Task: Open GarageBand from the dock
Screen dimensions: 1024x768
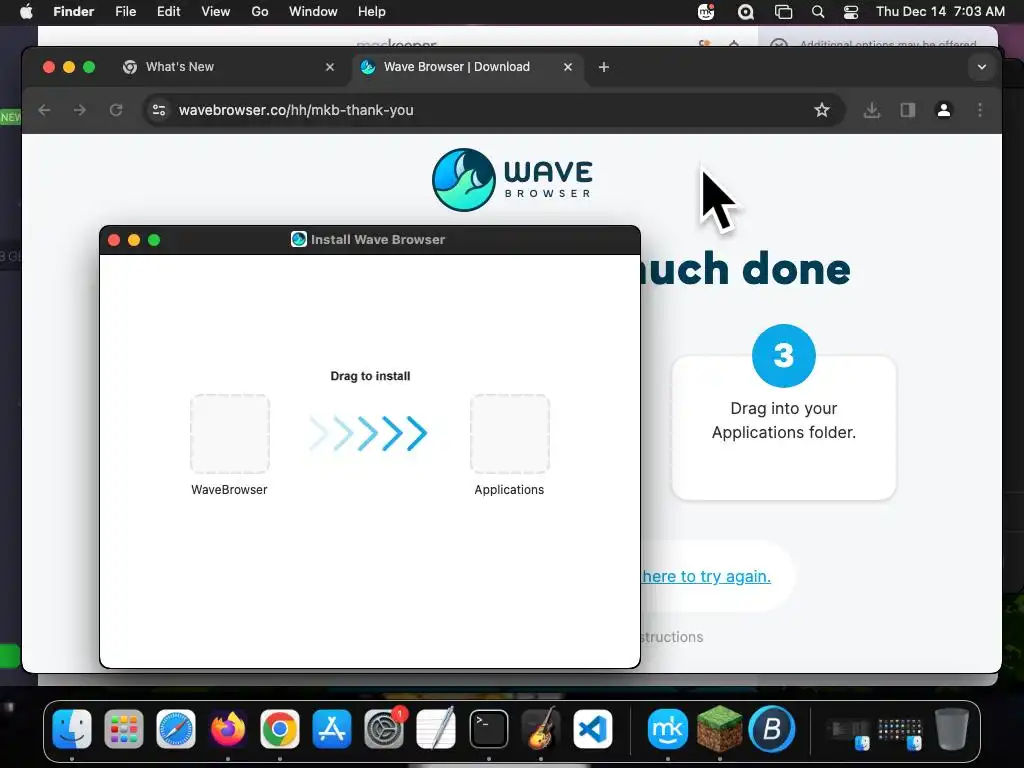Action: (x=541, y=729)
